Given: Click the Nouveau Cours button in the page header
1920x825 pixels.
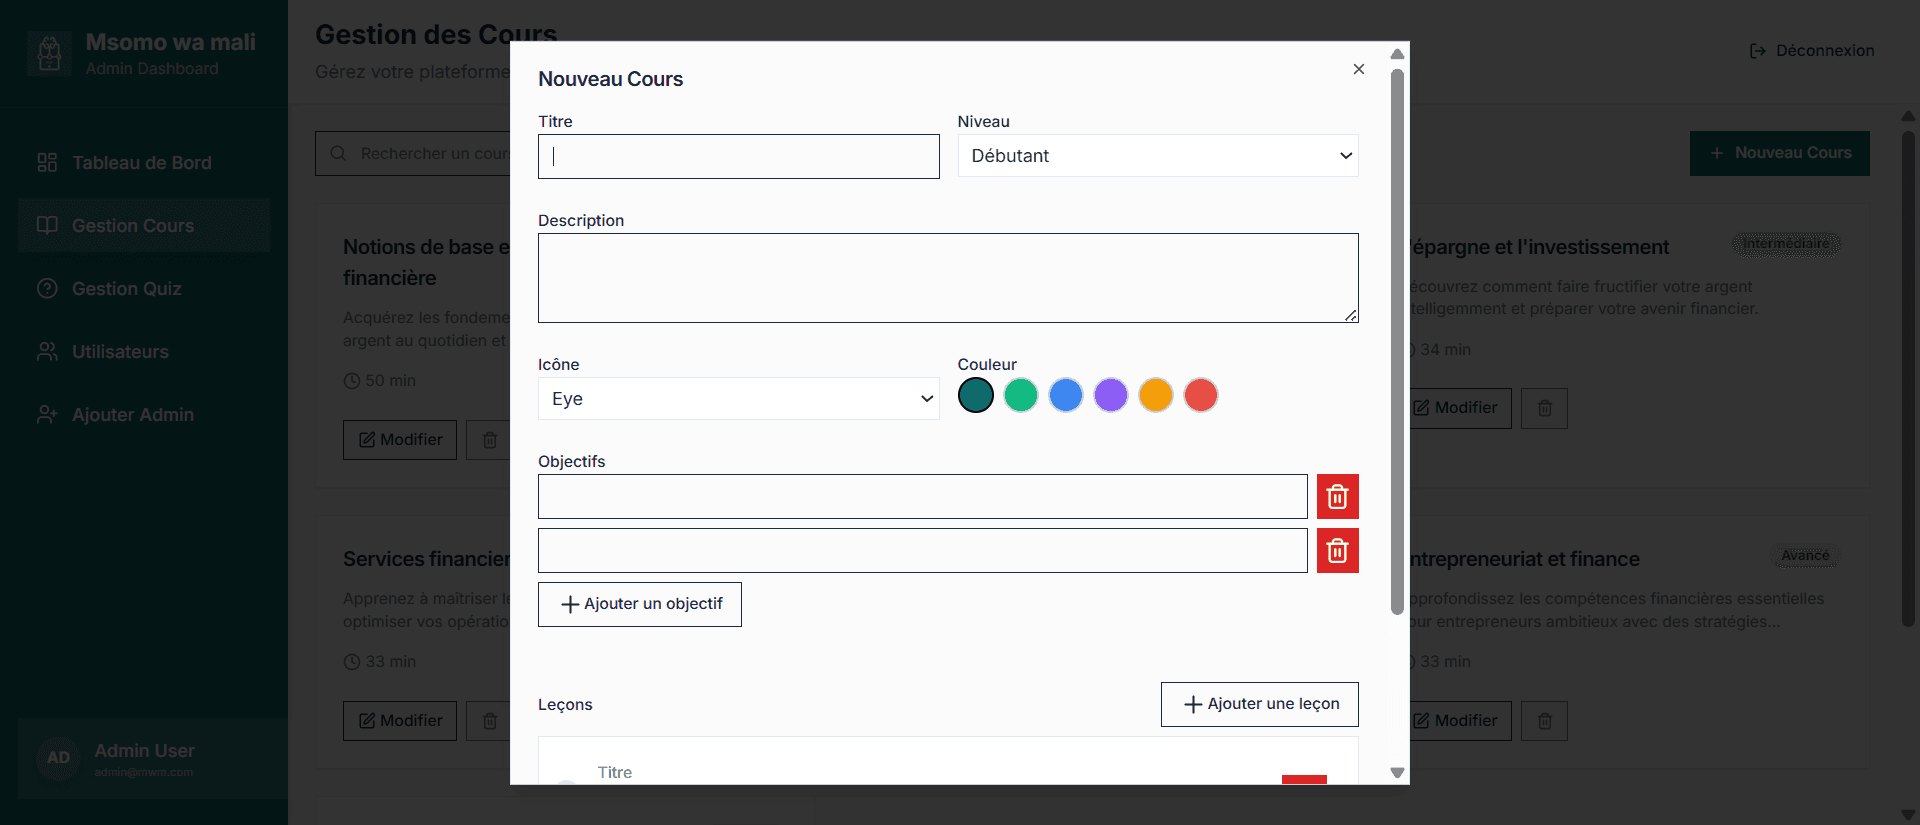Looking at the screenshot, I should (1780, 154).
